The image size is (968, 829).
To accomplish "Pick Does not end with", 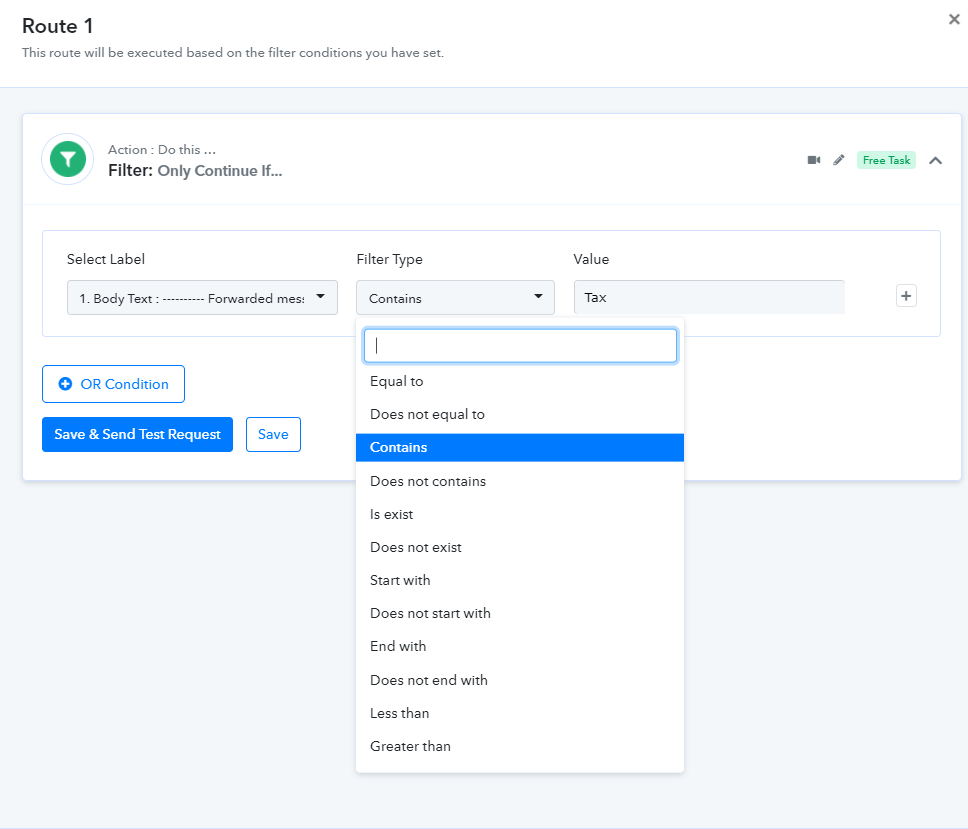I will pyautogui.click(x=520, y=680).
